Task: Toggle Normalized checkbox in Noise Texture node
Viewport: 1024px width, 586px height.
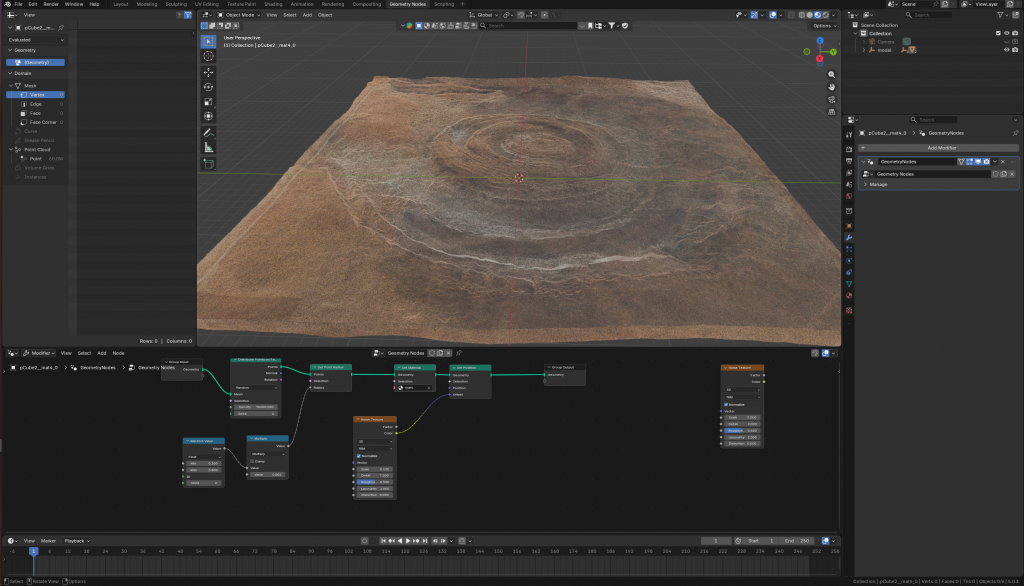Action: (x=360, y=456)
